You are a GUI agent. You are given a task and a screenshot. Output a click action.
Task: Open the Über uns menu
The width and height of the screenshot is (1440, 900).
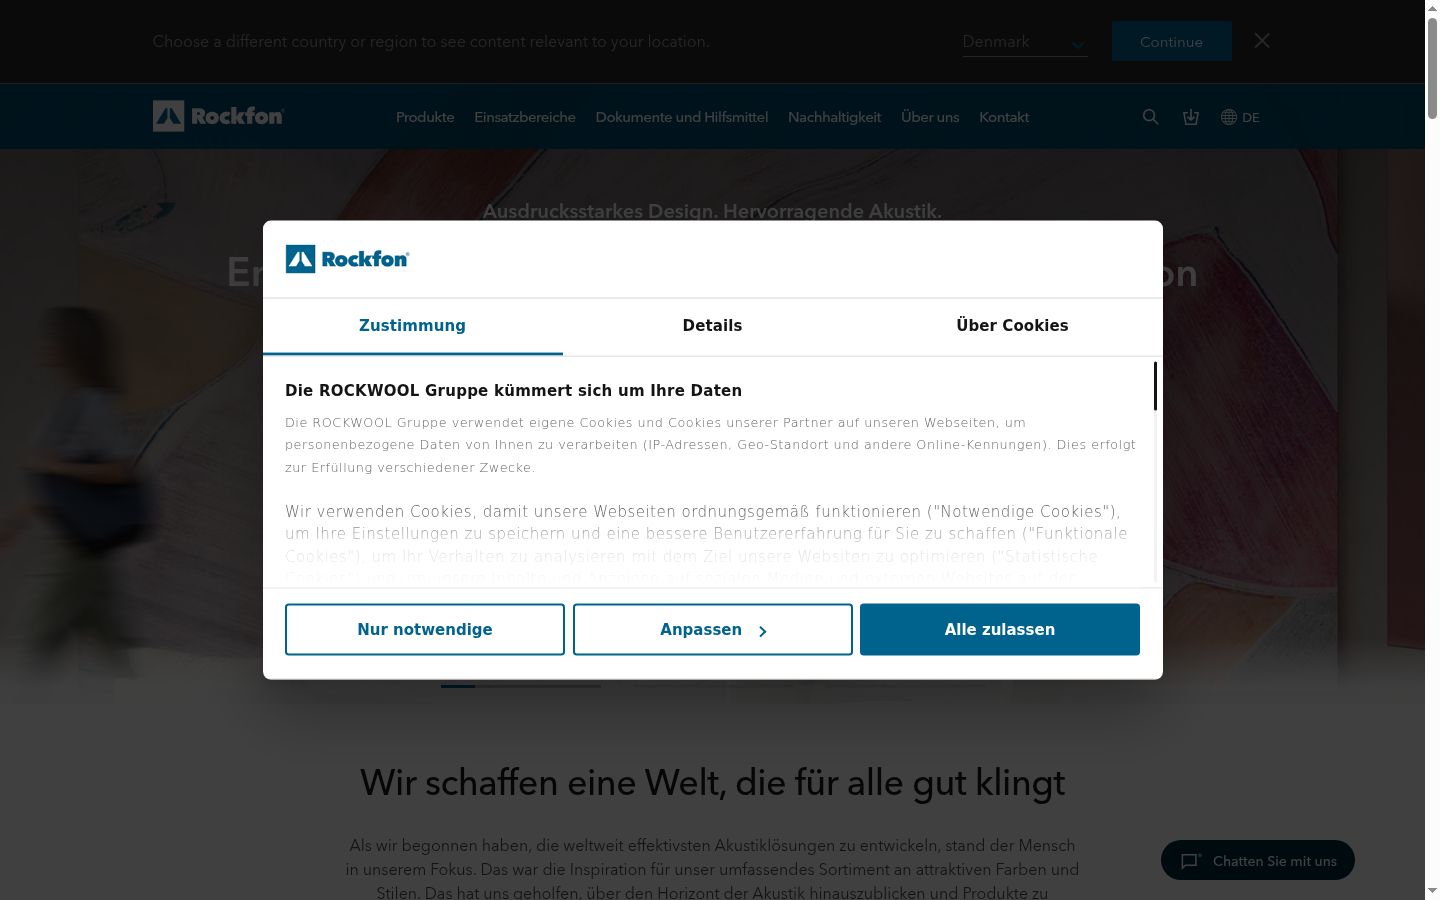coord(930,117)
